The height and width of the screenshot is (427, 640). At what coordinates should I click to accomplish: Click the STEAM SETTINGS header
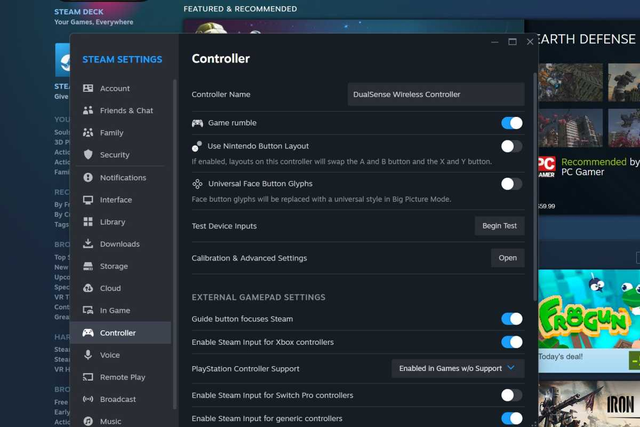[122, 60]
